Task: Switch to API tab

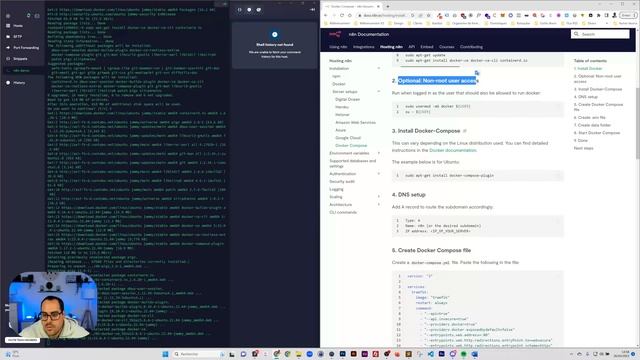Action: tap(411, 47)
